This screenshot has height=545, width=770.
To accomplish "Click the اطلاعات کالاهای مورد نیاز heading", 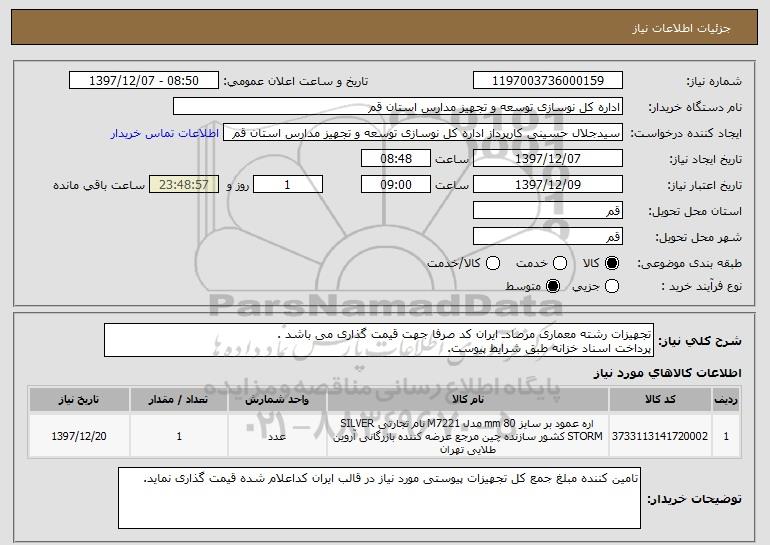I will coord(668,373).
